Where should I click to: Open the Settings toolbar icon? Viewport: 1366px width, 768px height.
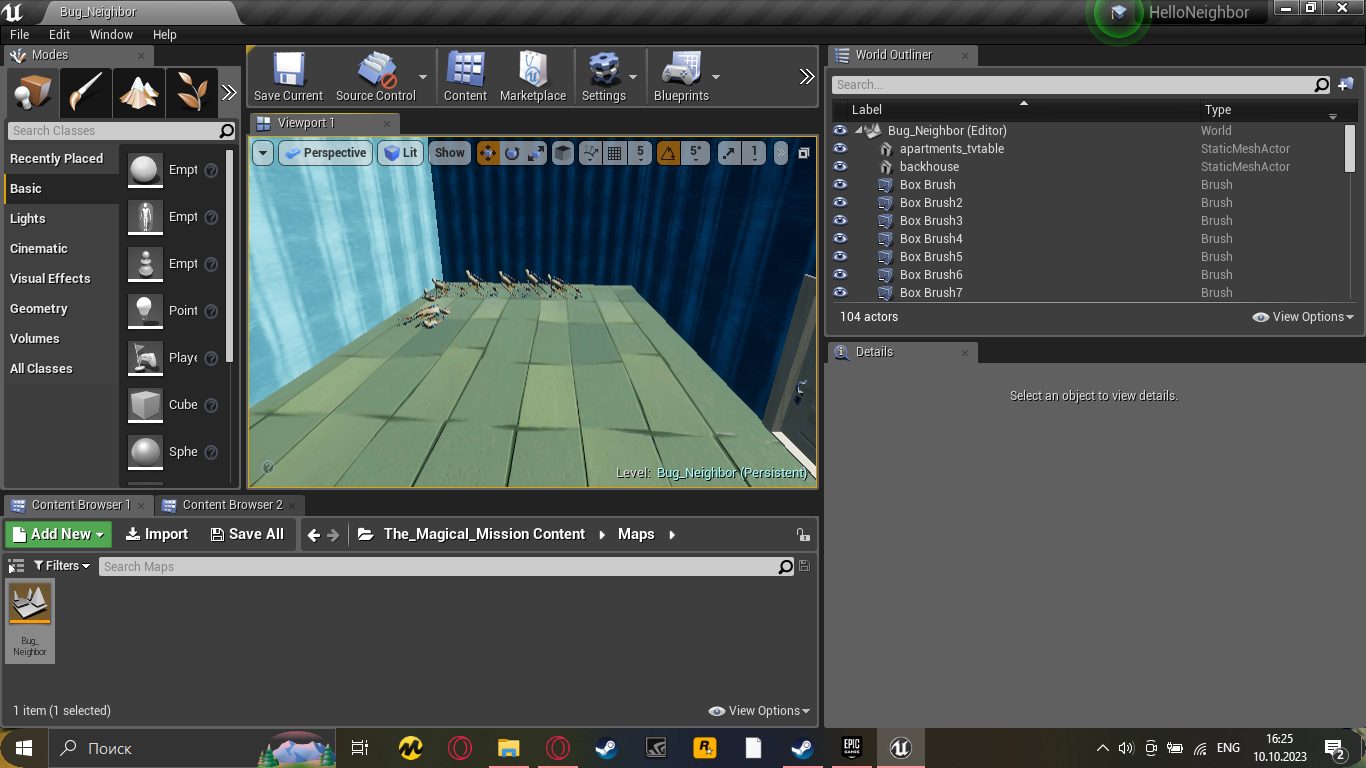click(x=603, y=76)
